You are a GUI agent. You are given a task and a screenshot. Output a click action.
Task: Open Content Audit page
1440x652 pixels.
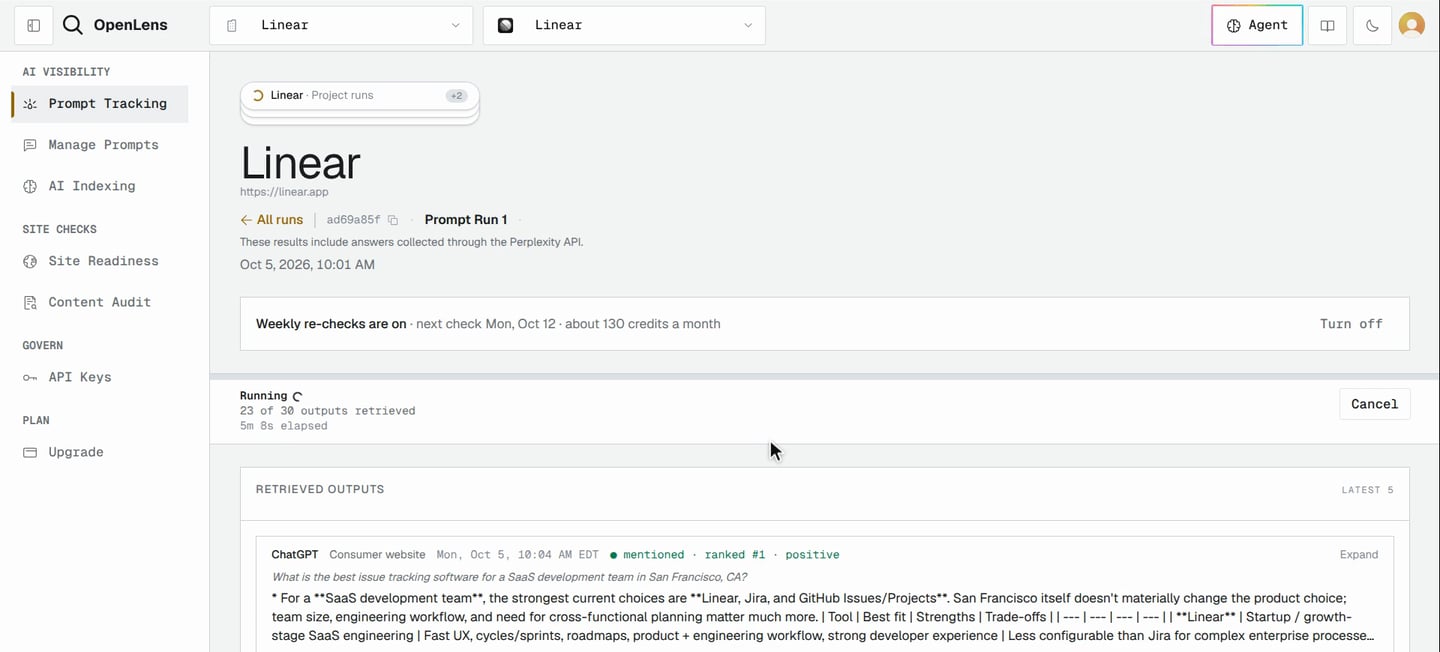[x=100, y=302]
